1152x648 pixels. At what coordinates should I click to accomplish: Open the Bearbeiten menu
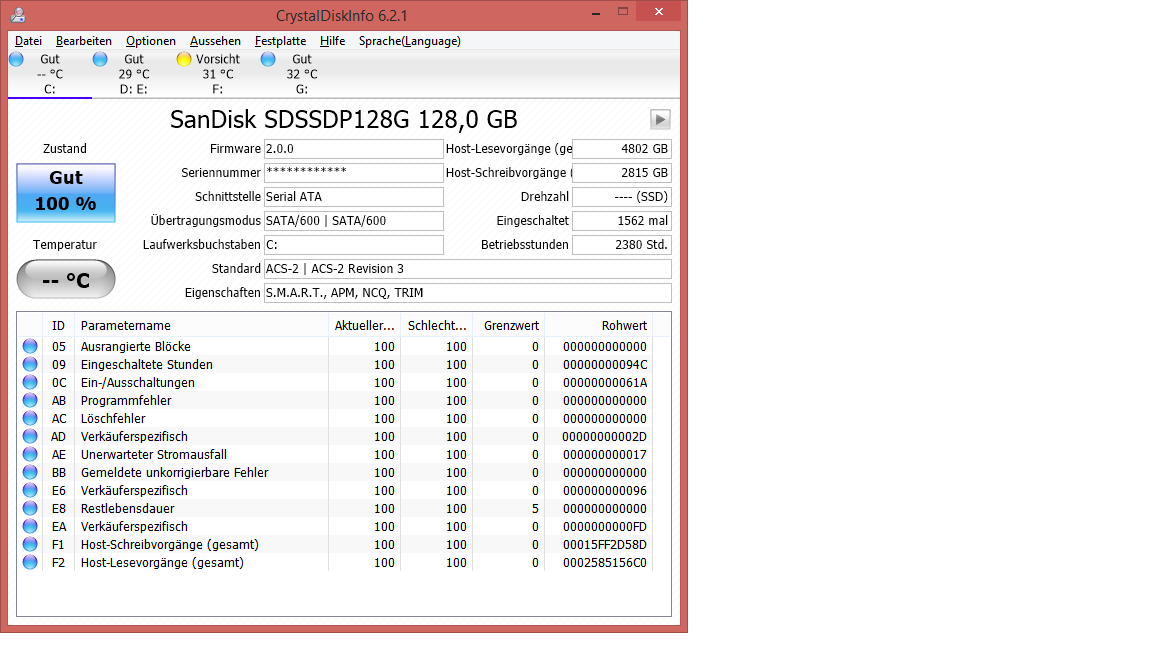coord(84,41)
